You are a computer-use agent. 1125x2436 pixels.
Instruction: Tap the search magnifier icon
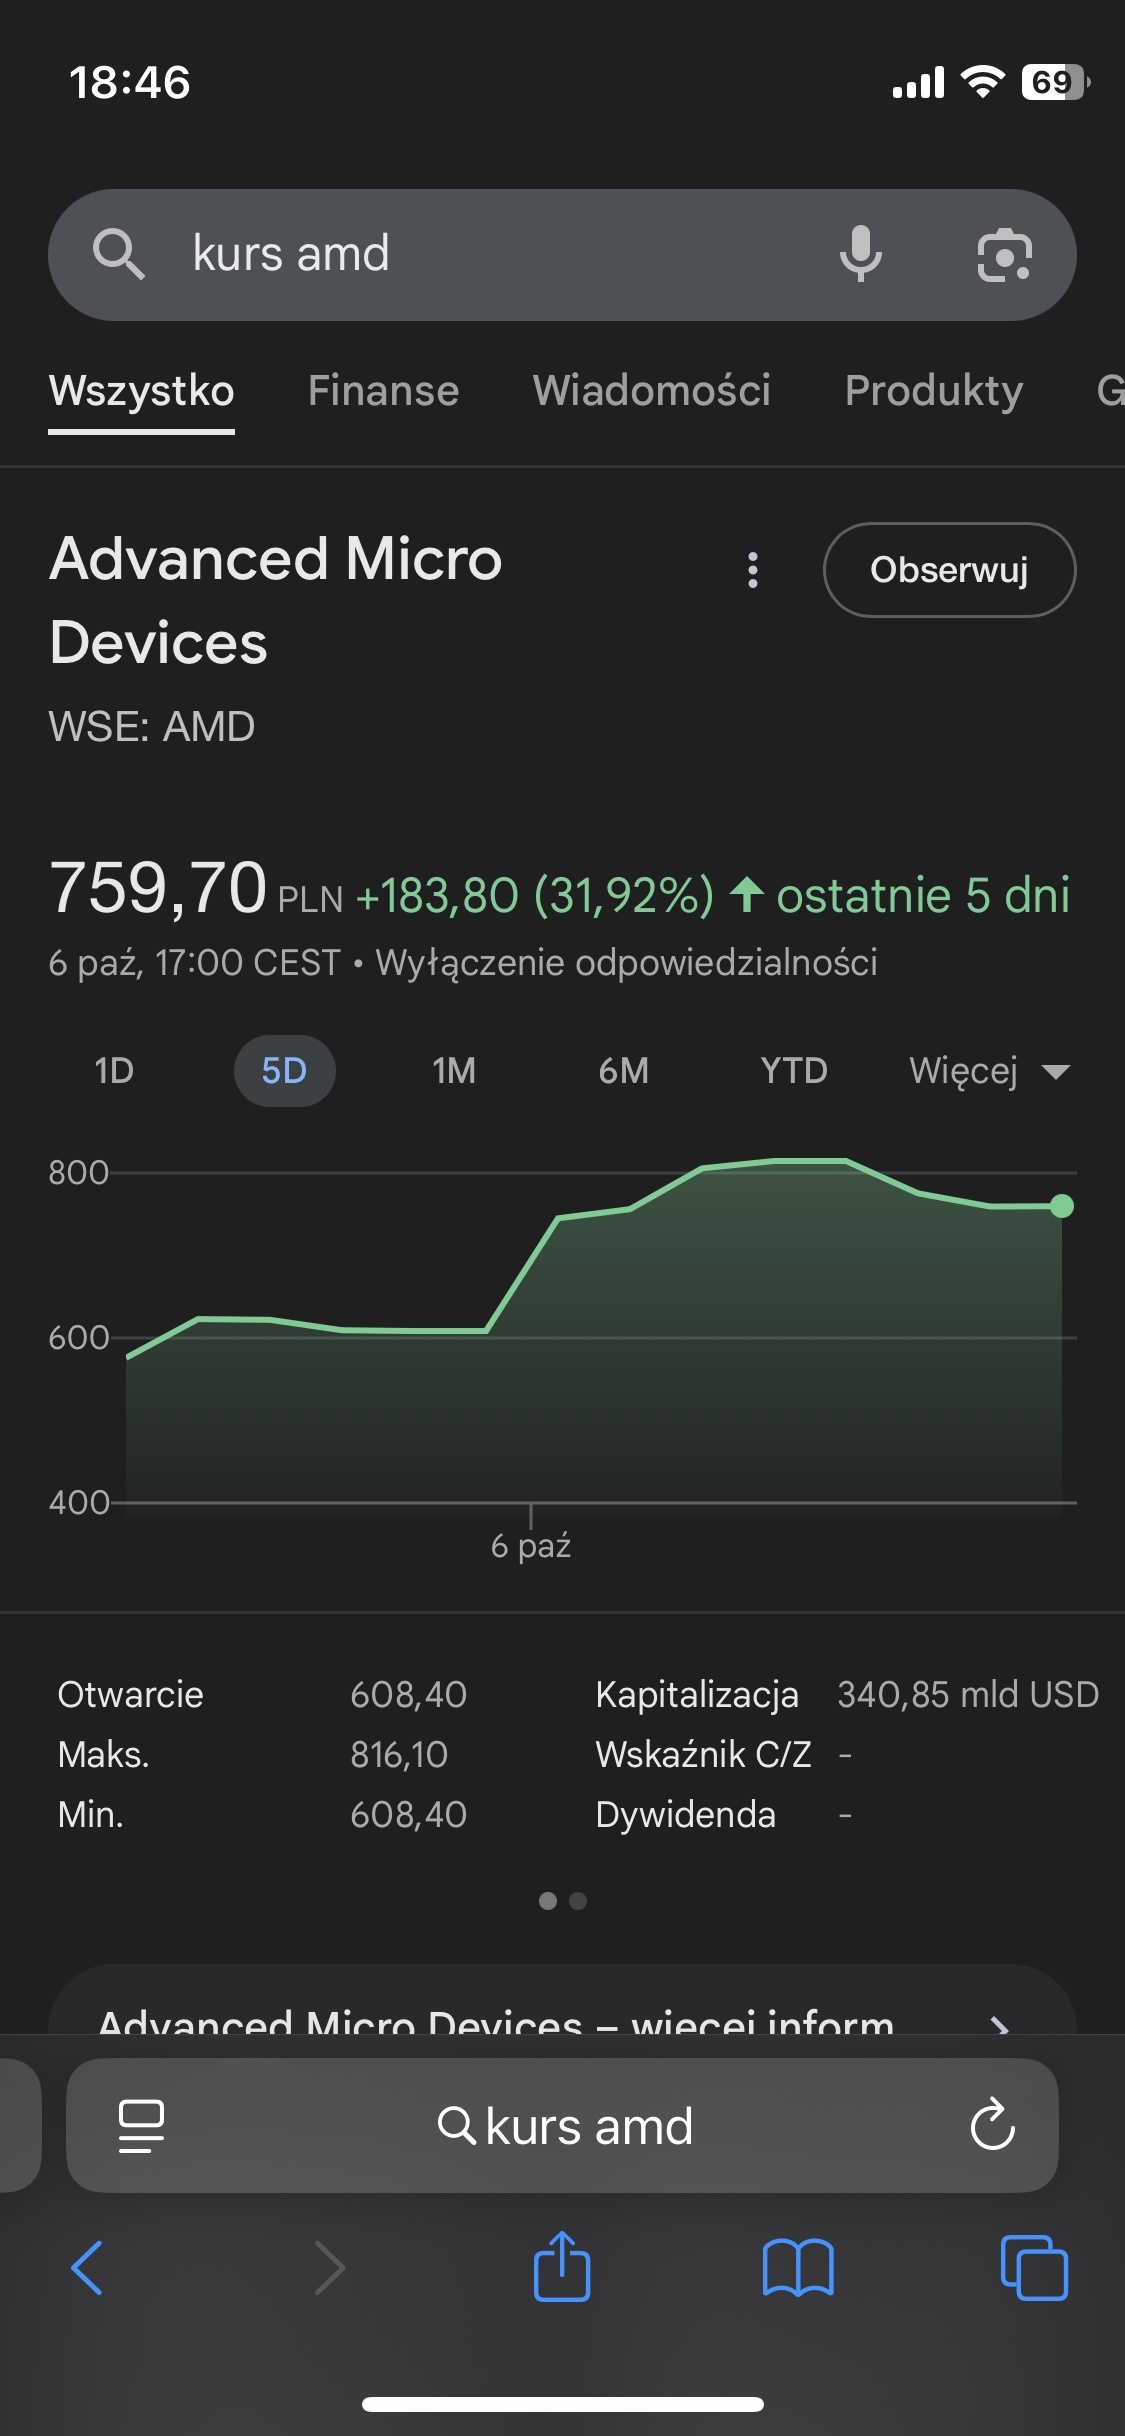pos(118,254)
